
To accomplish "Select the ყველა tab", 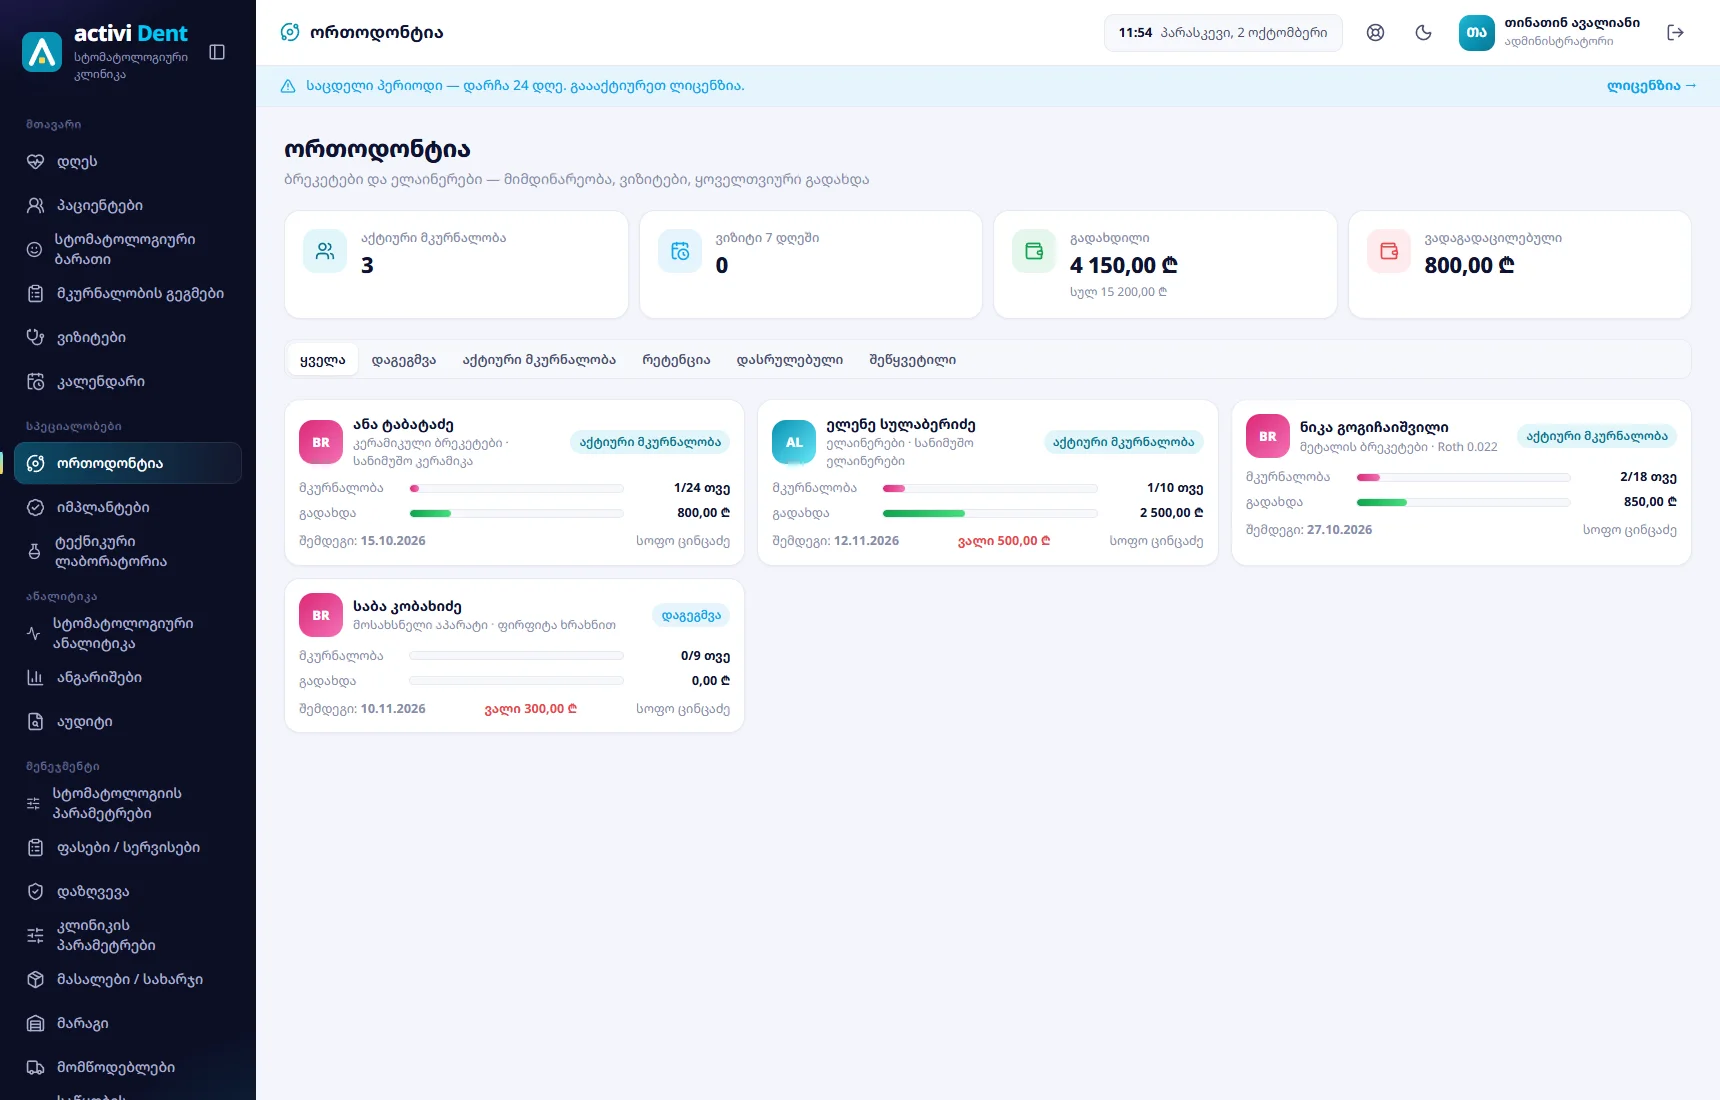I will click(322, 360).
